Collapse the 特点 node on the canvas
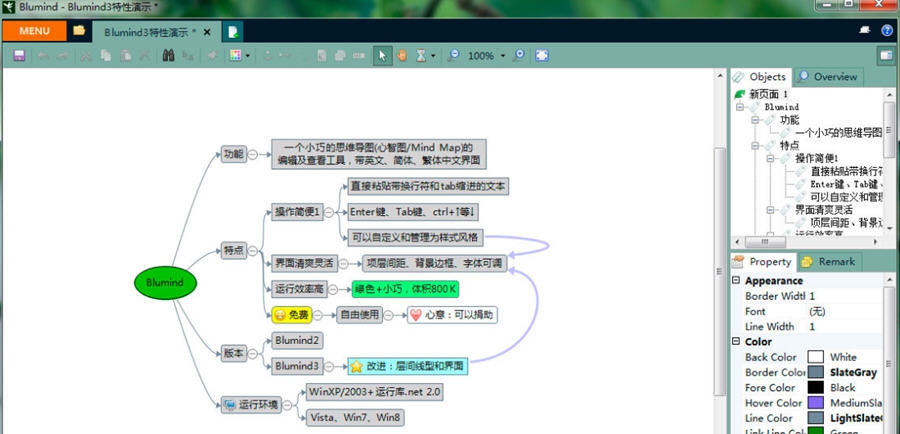The image size is (900, 434). [x=253, y=251]
